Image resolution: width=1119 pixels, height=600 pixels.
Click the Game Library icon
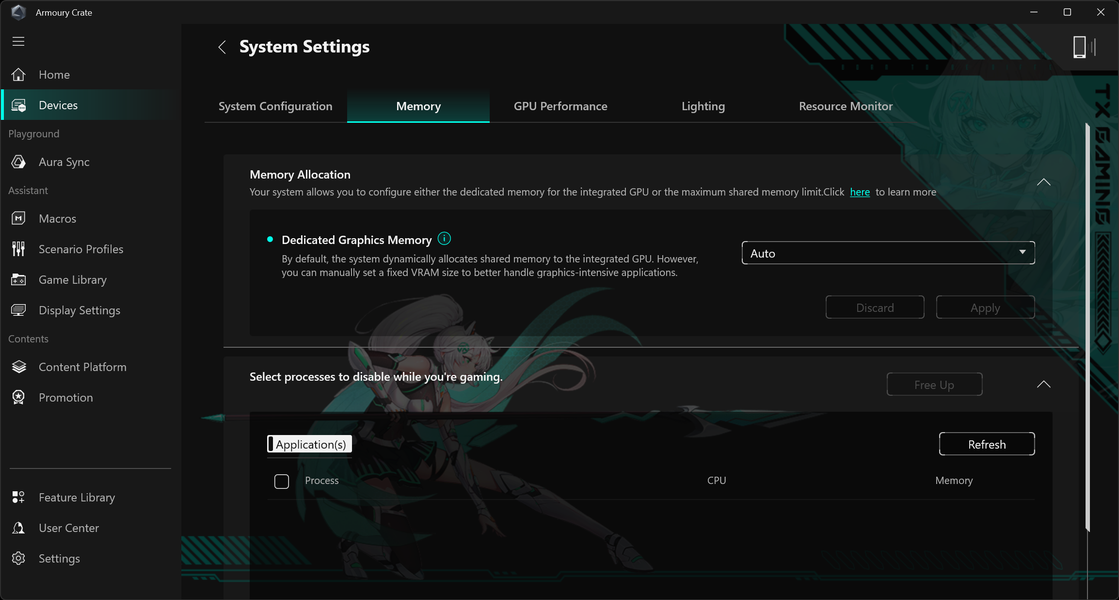click(19, 280)
